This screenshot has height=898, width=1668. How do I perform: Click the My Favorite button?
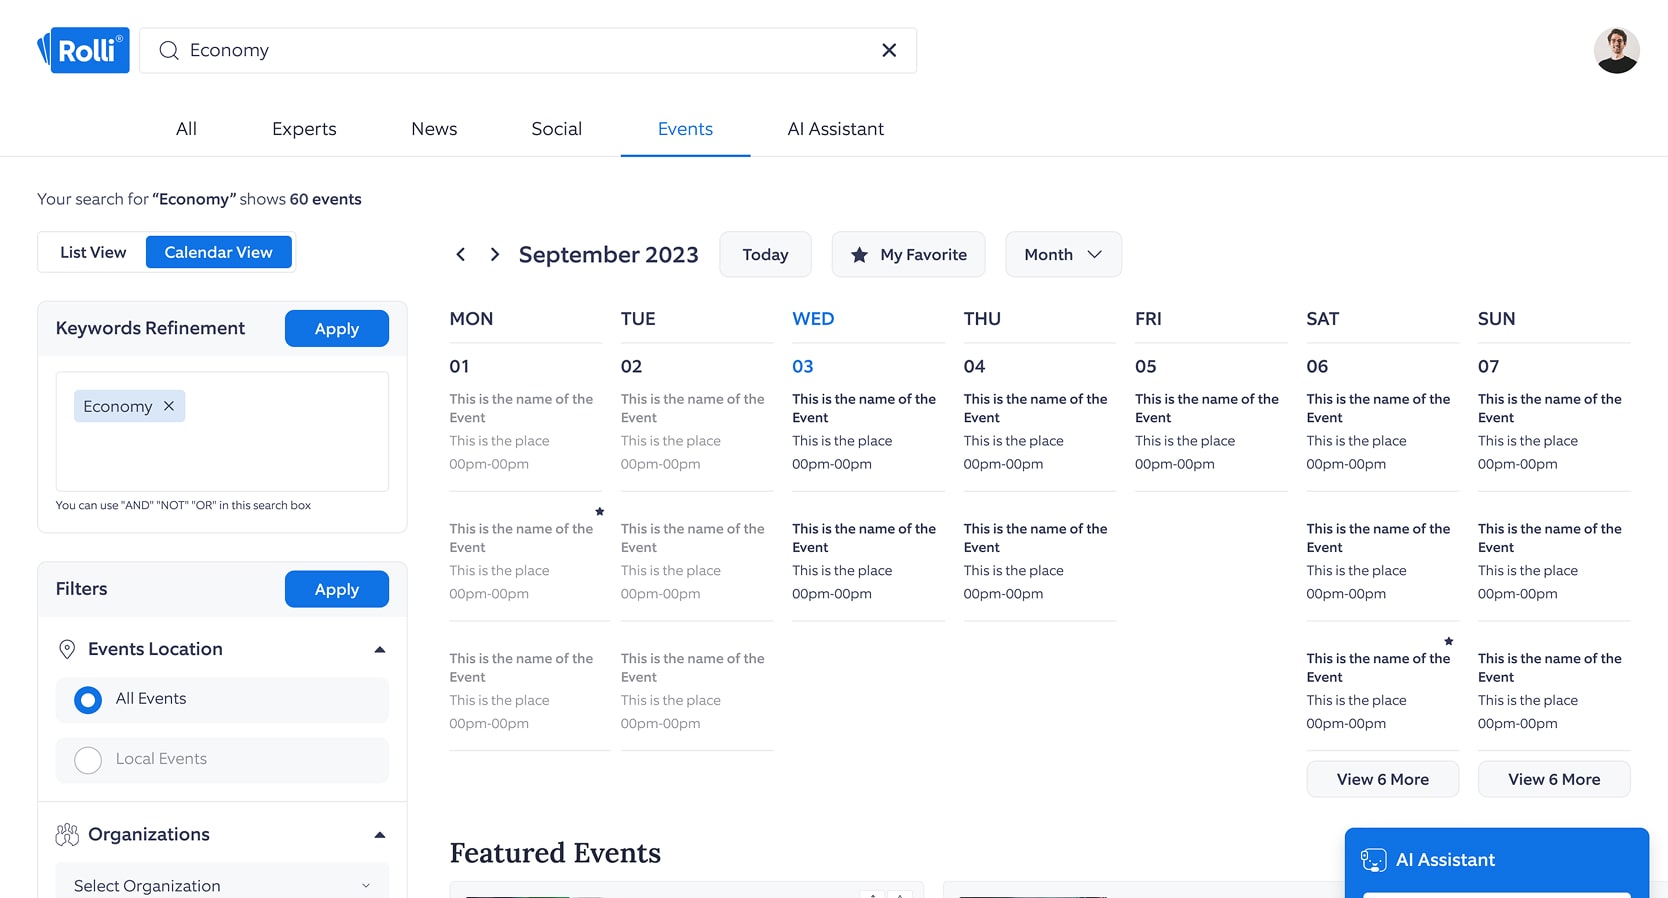coord(908,255)
